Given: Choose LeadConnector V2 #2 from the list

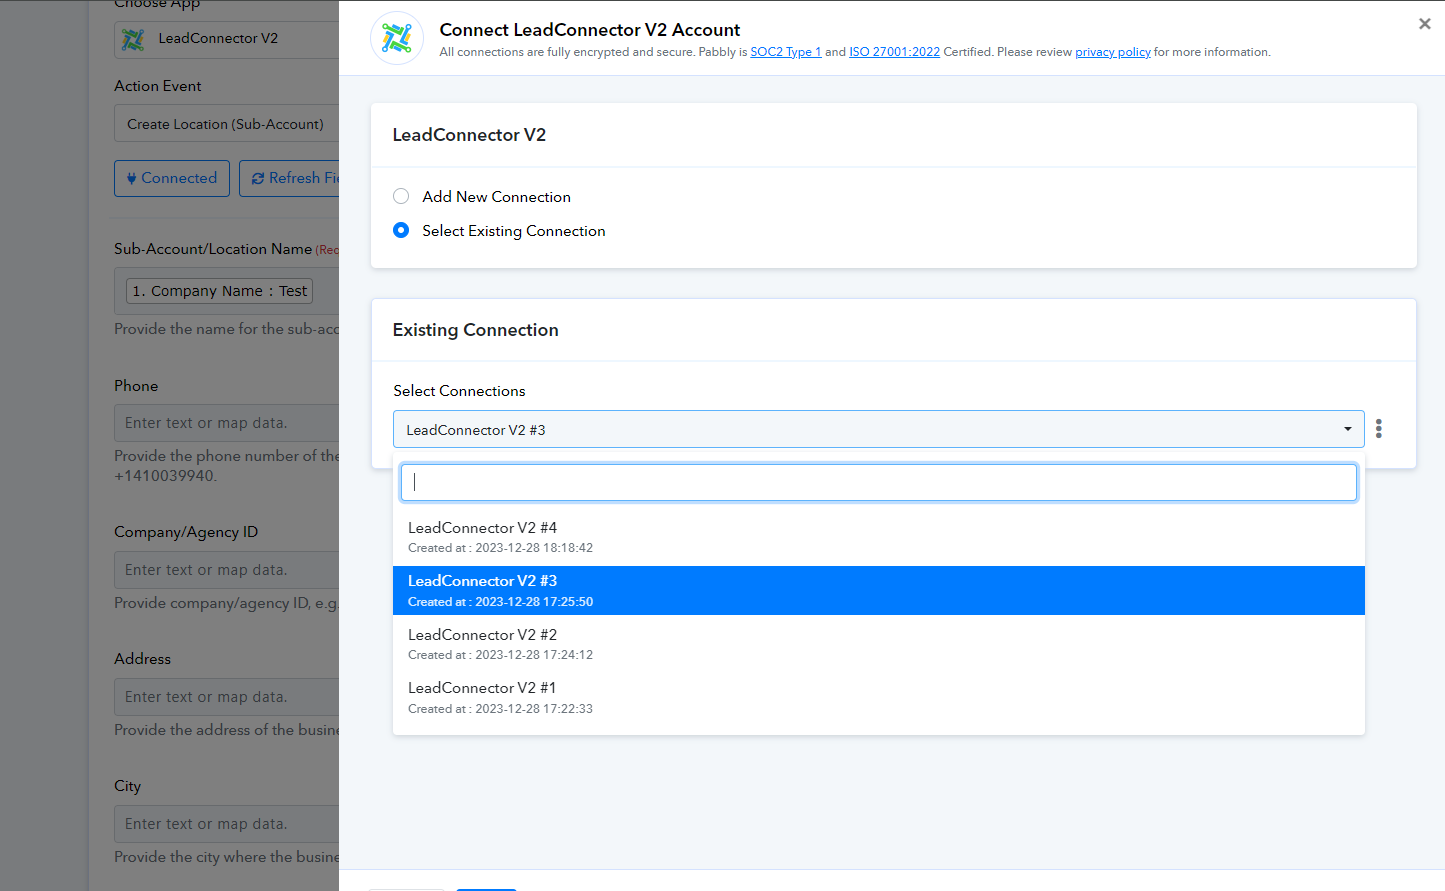Looking at the screenshot, I should [879, 644].
